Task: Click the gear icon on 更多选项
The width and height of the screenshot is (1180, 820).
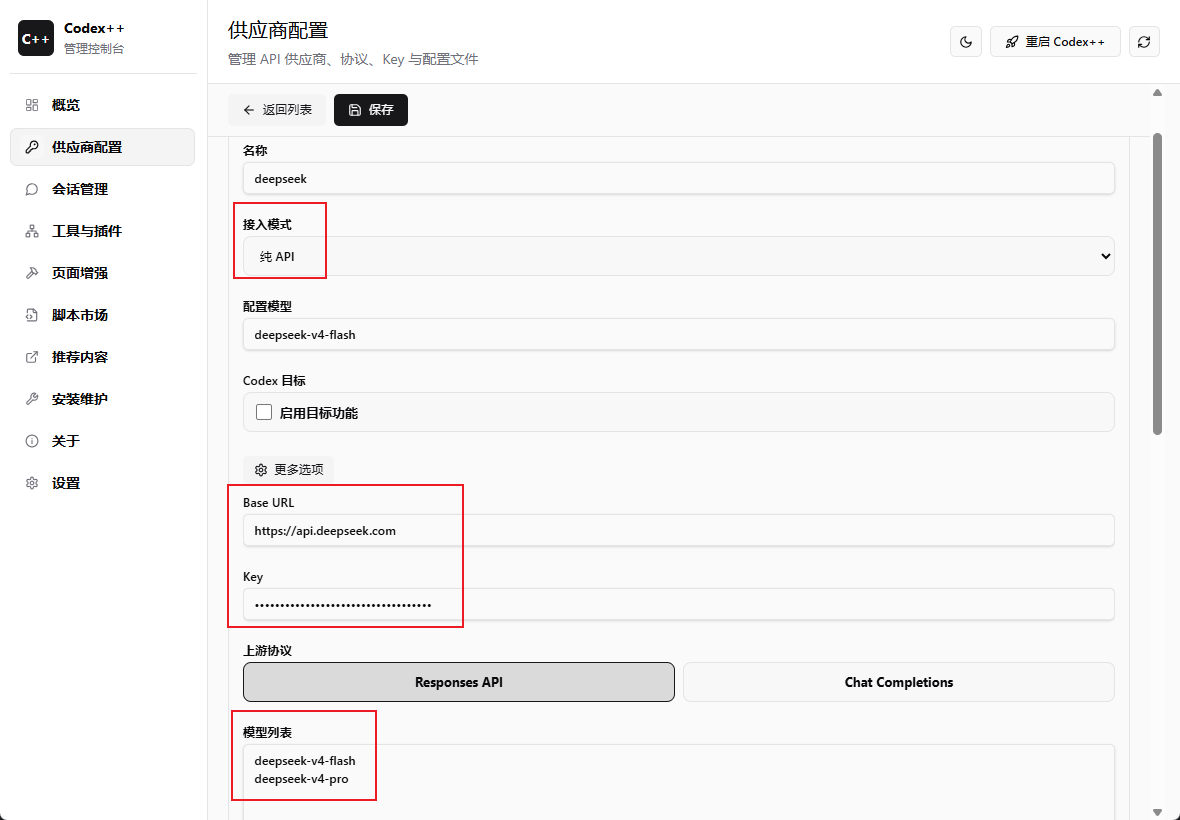Action: click(261, 470)
